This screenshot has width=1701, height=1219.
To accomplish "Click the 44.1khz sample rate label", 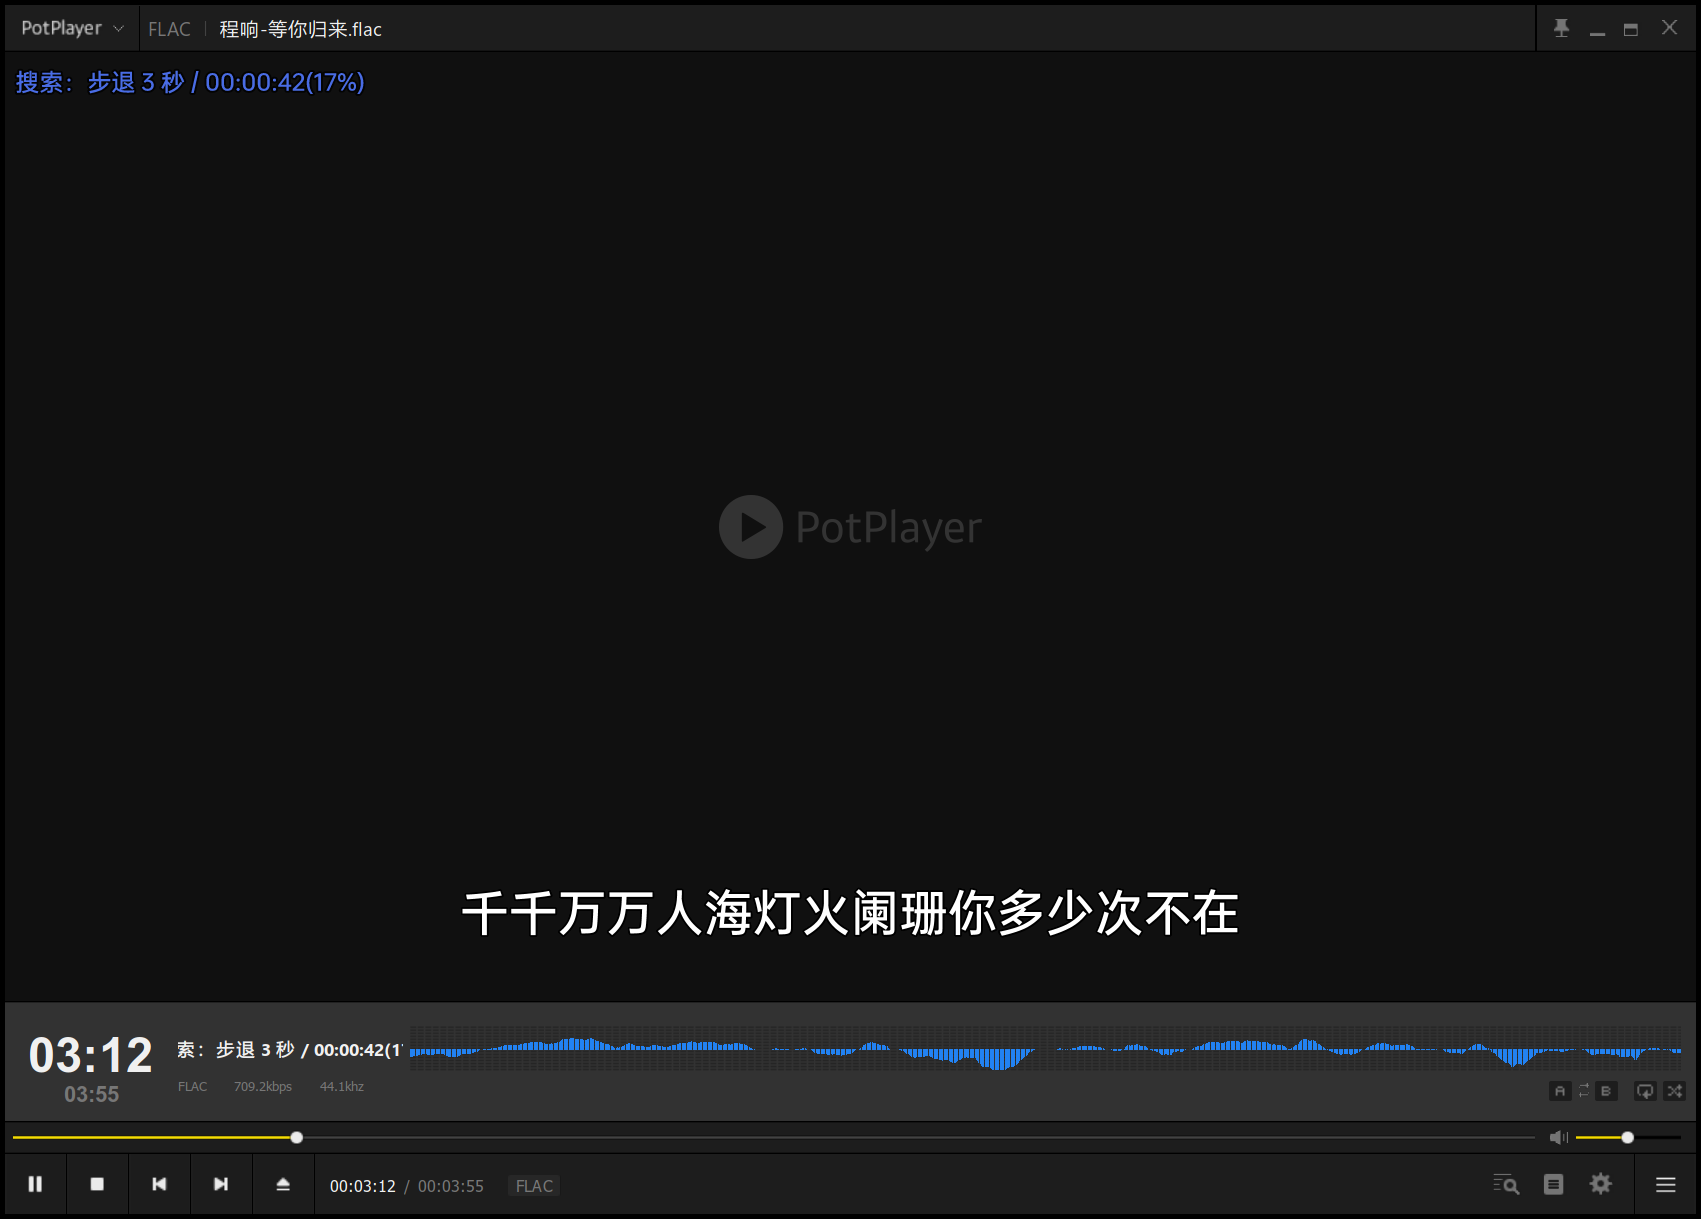I will pyautogui.click(x=341, y=1086).
